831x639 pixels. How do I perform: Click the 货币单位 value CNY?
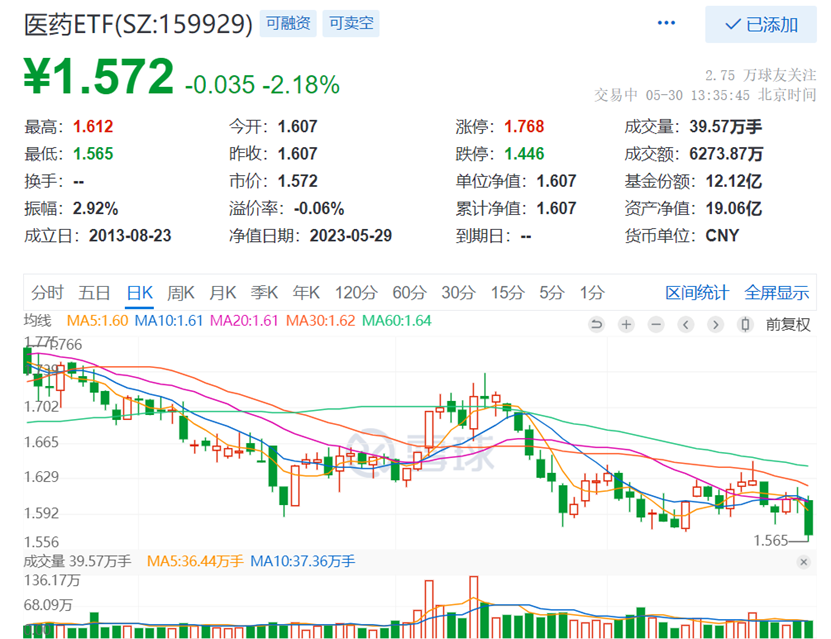pyautogui.click(x=722, y=236)
